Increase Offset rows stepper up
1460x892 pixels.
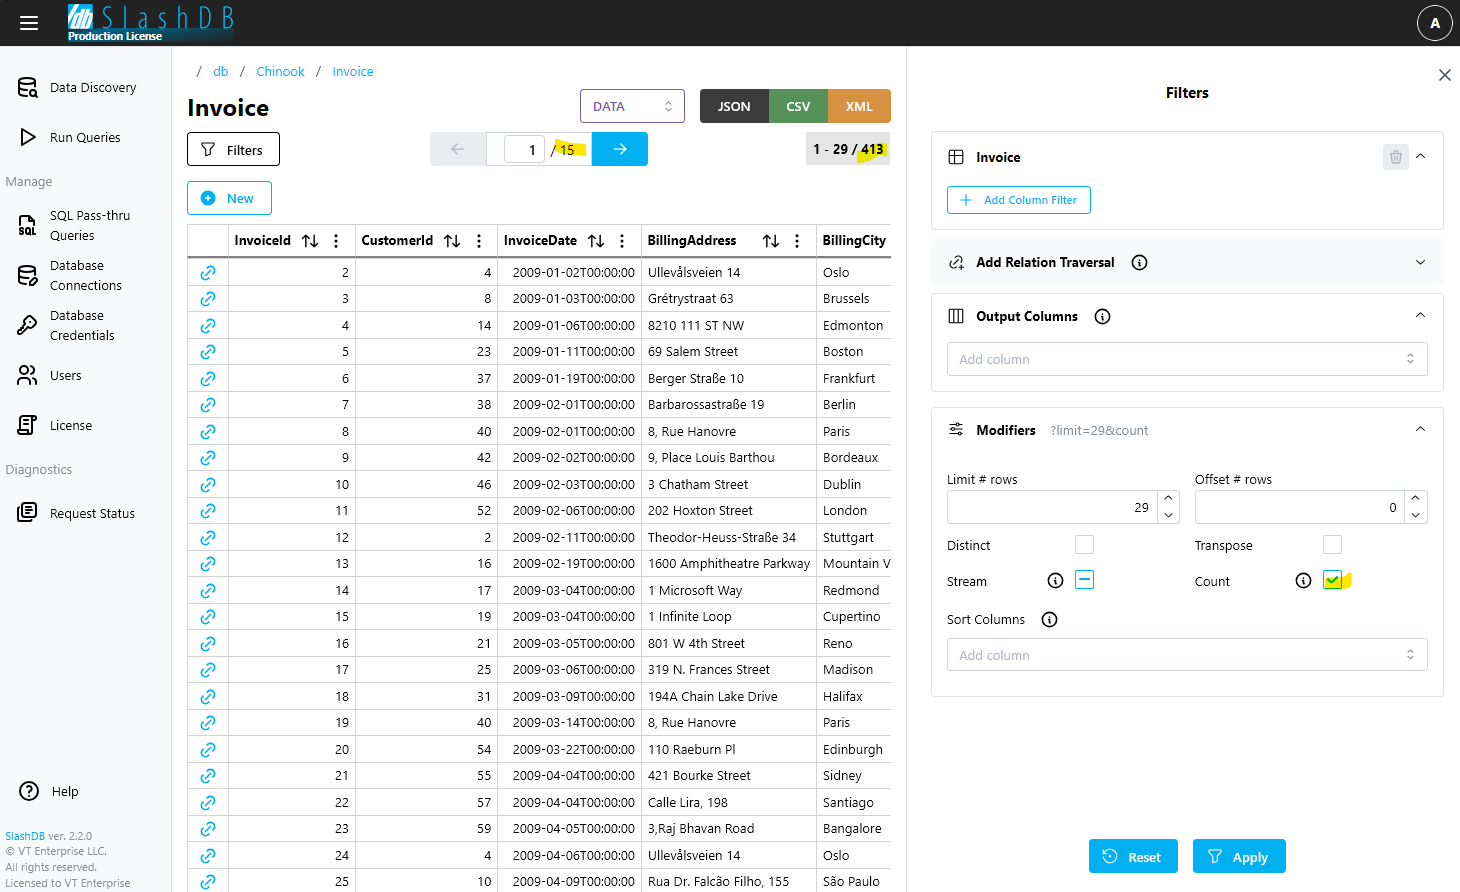click(x=1416, y=498)
